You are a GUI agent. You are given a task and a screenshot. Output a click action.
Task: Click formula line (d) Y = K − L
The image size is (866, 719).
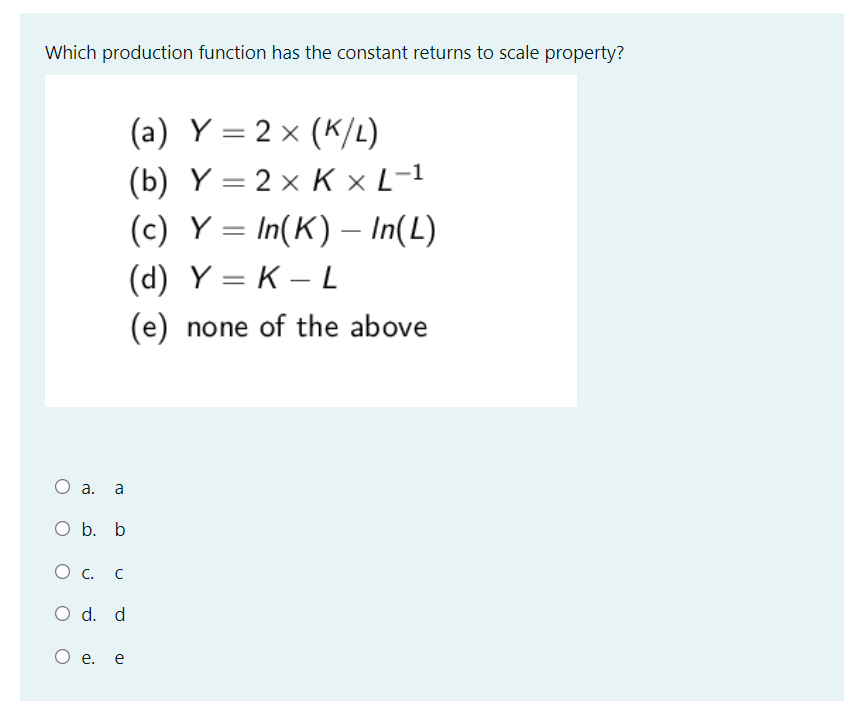240,278
